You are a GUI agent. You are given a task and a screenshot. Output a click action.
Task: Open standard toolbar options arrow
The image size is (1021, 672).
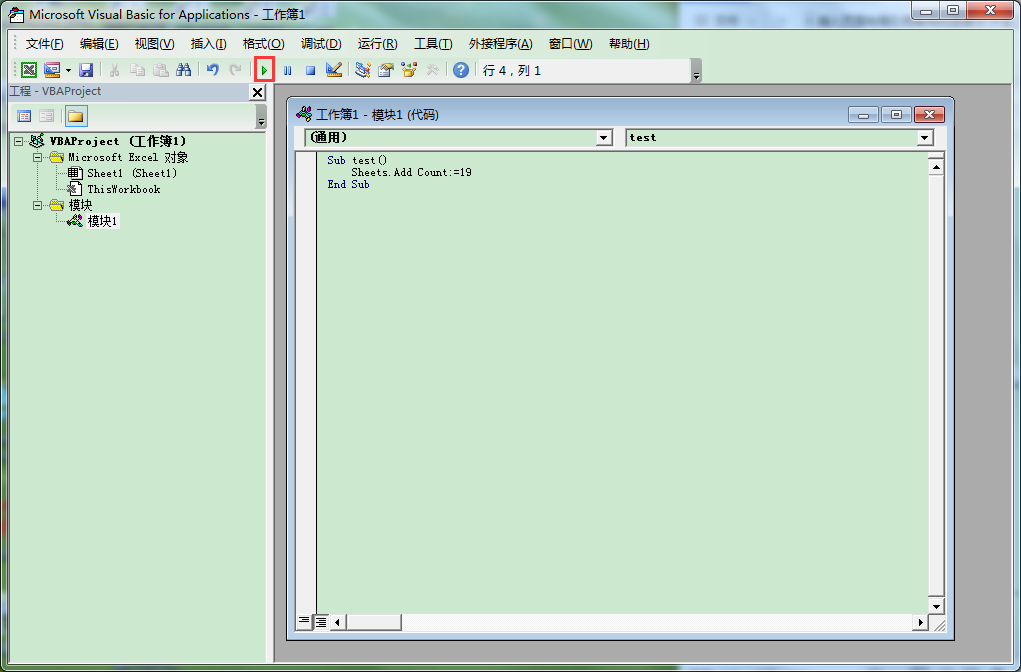click(696, 71)
